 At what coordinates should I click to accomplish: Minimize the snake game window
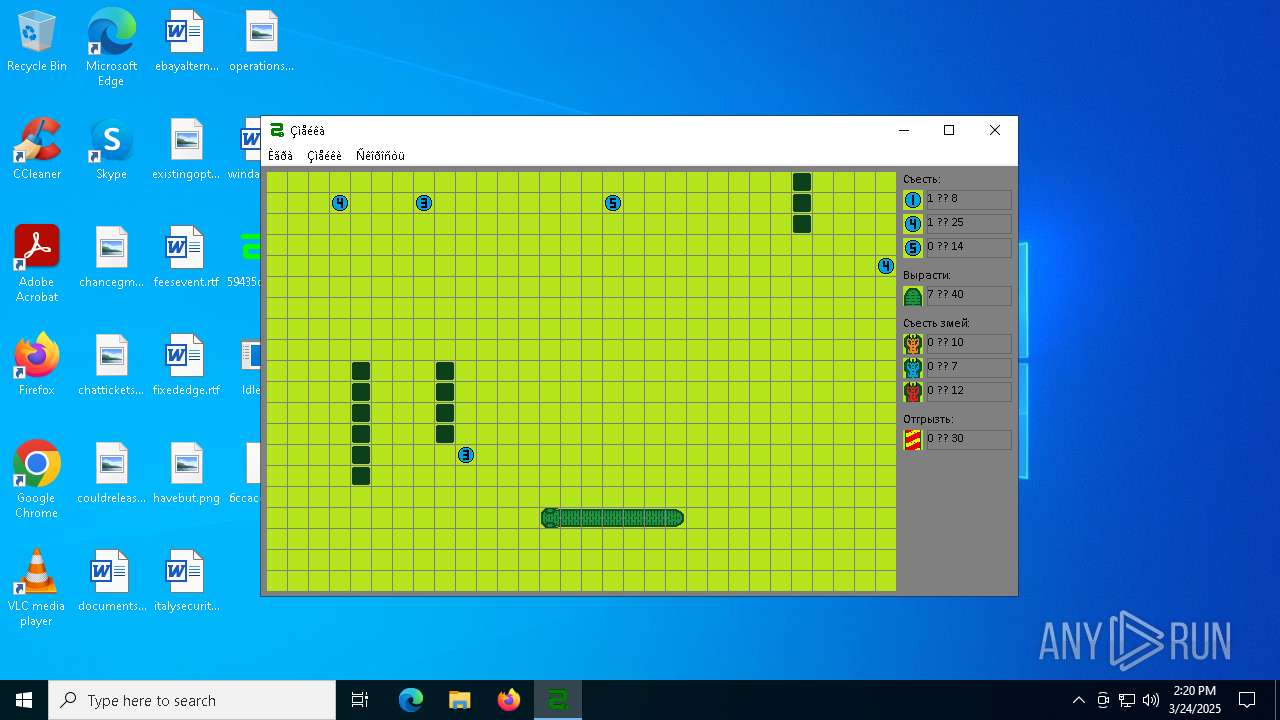click(904, 130)
